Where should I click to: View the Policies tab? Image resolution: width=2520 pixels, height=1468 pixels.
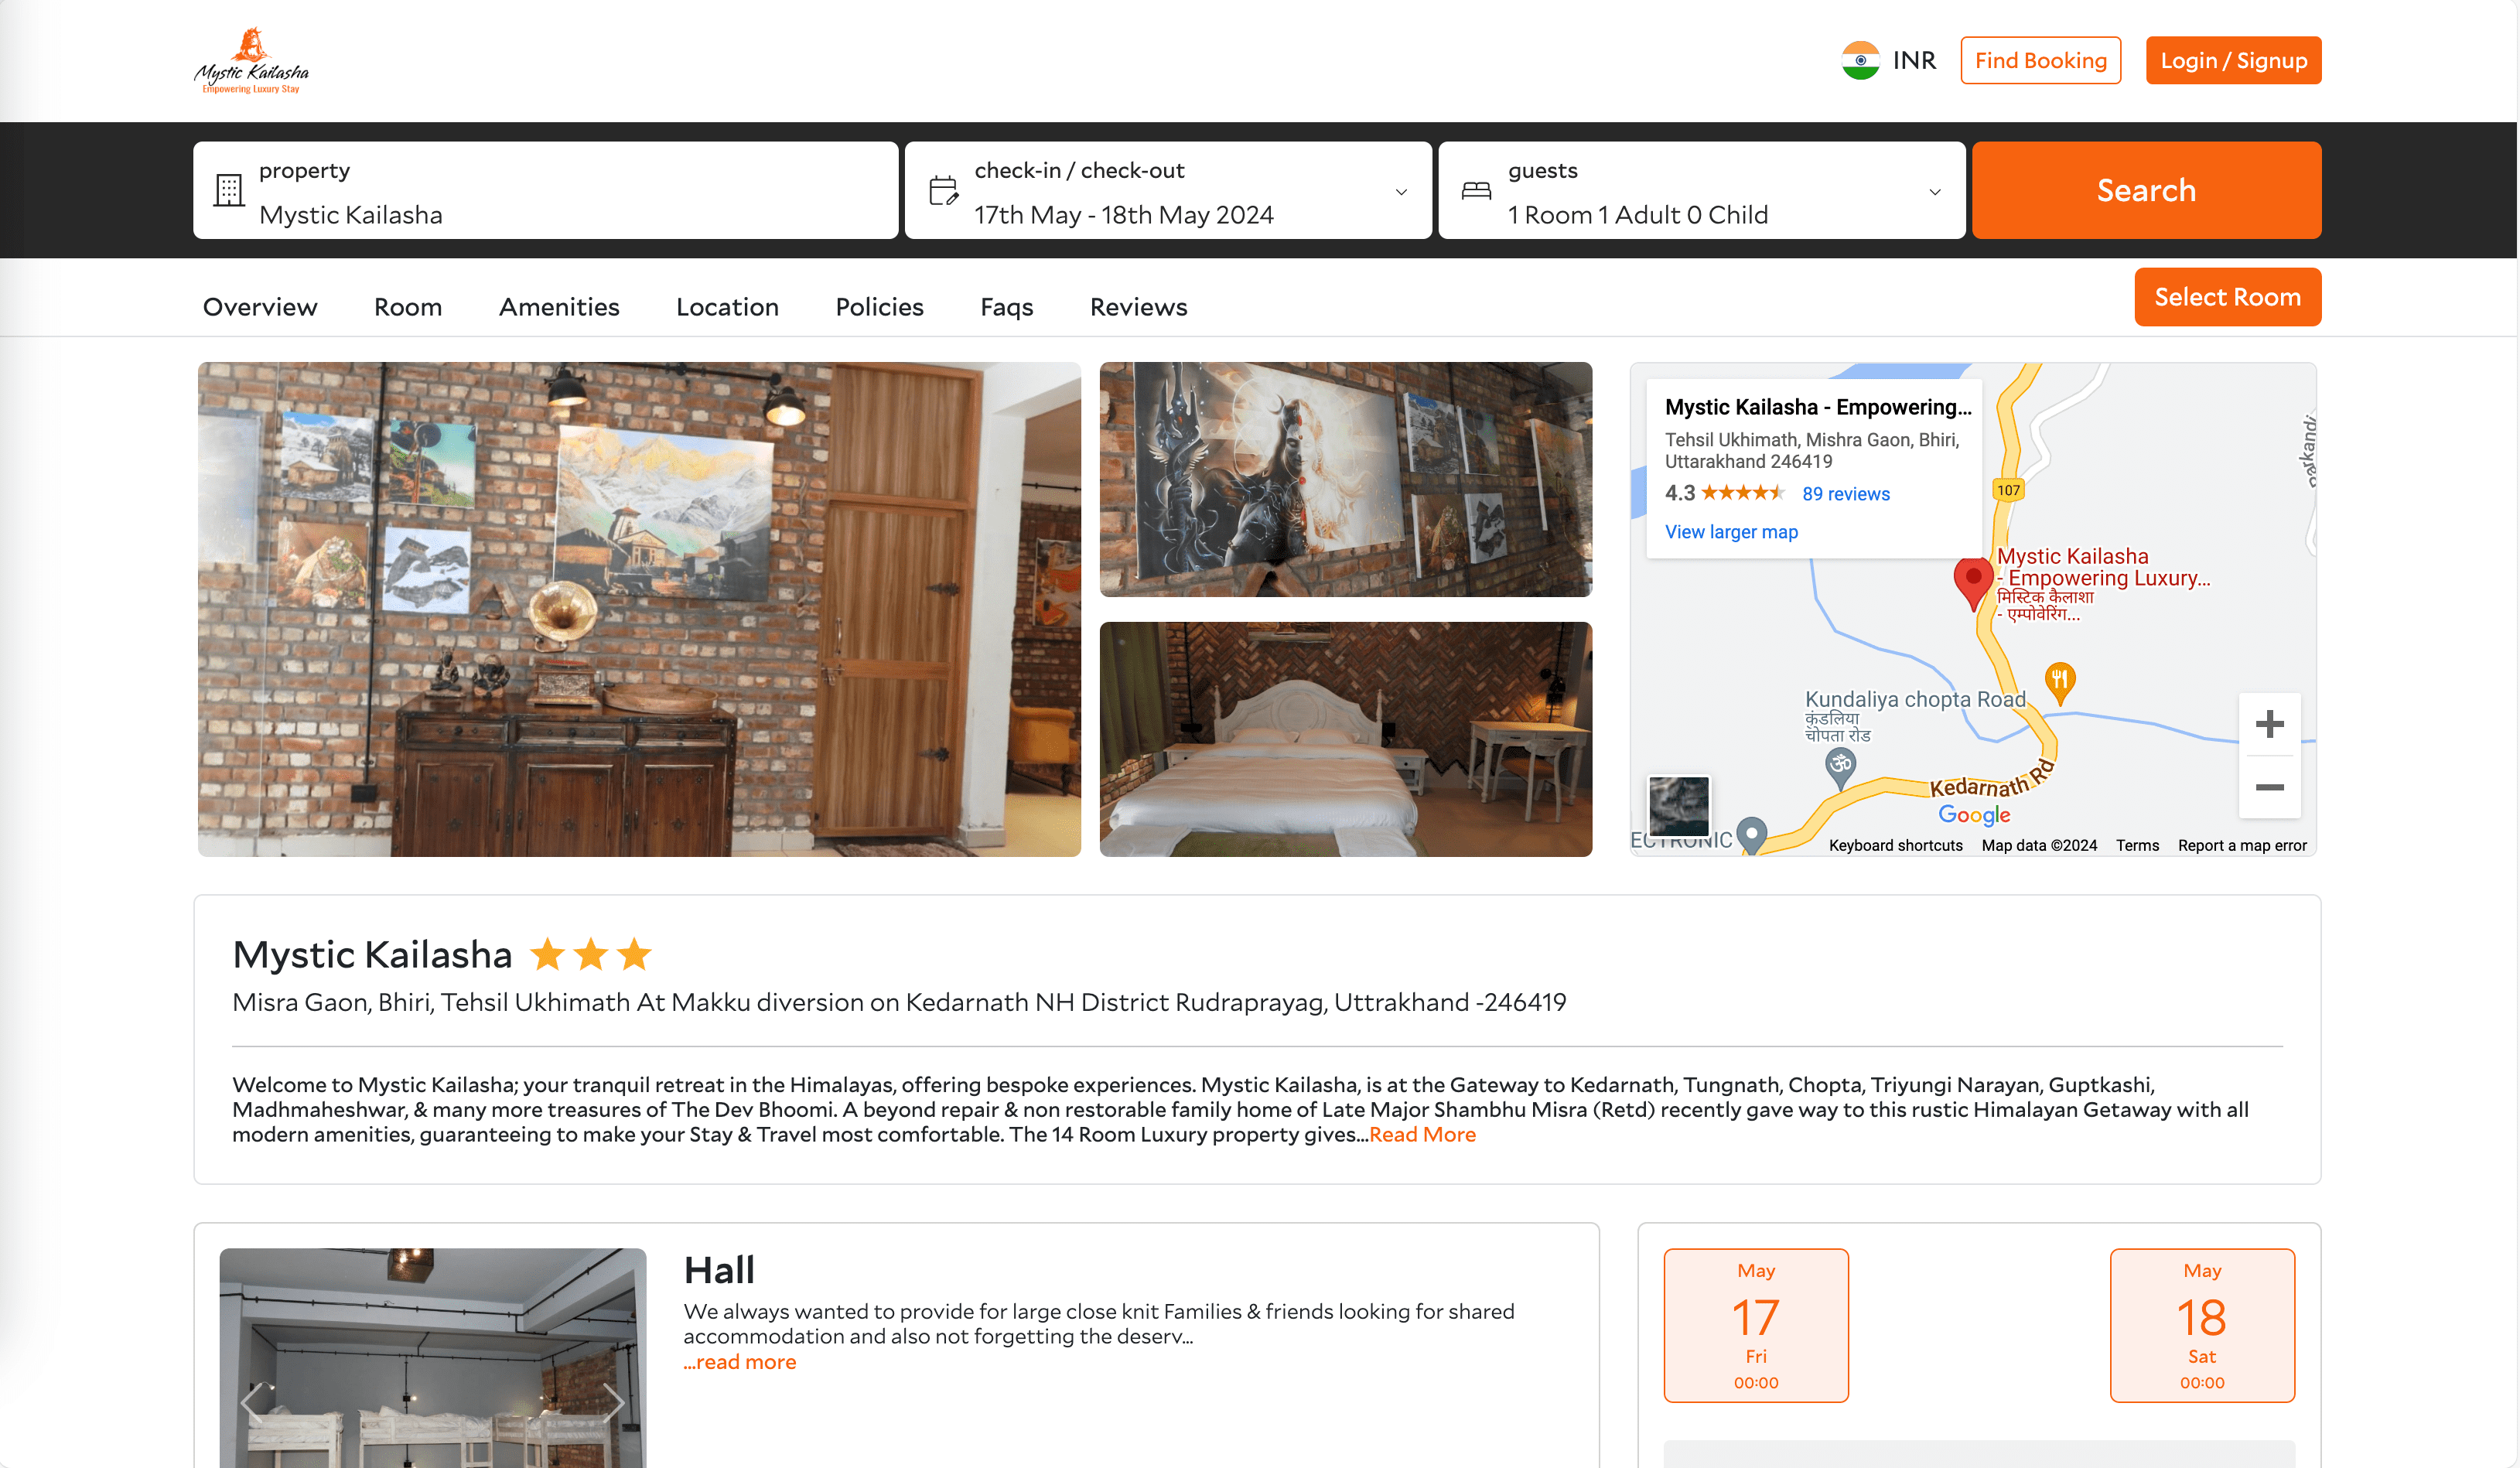[879, 307]
